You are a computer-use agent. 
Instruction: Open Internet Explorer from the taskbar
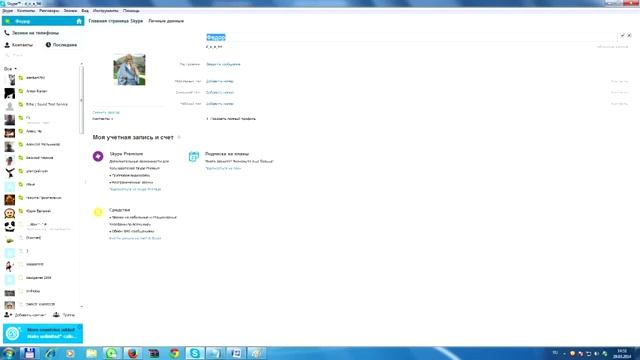(x=50, y=353)
